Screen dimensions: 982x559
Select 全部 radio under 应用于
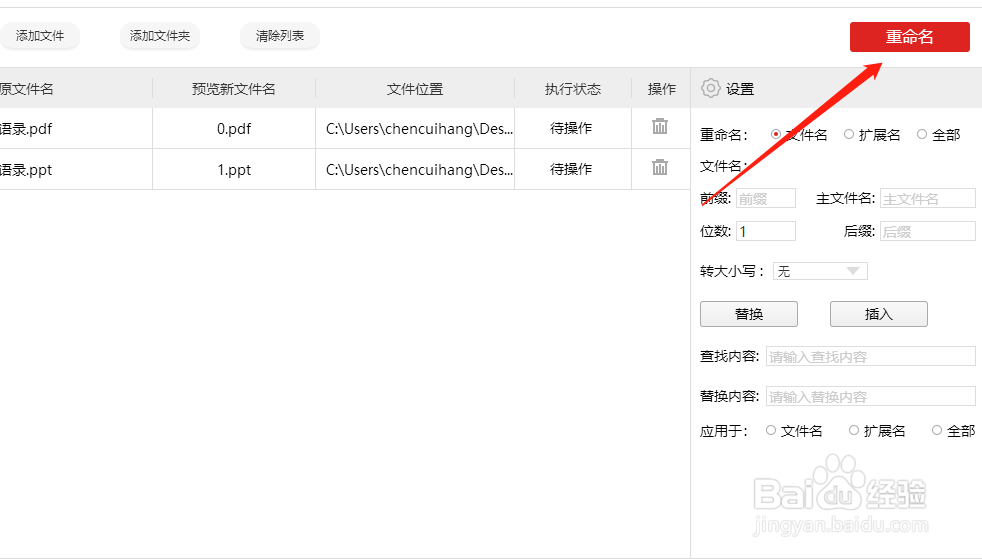click(936, 430)
